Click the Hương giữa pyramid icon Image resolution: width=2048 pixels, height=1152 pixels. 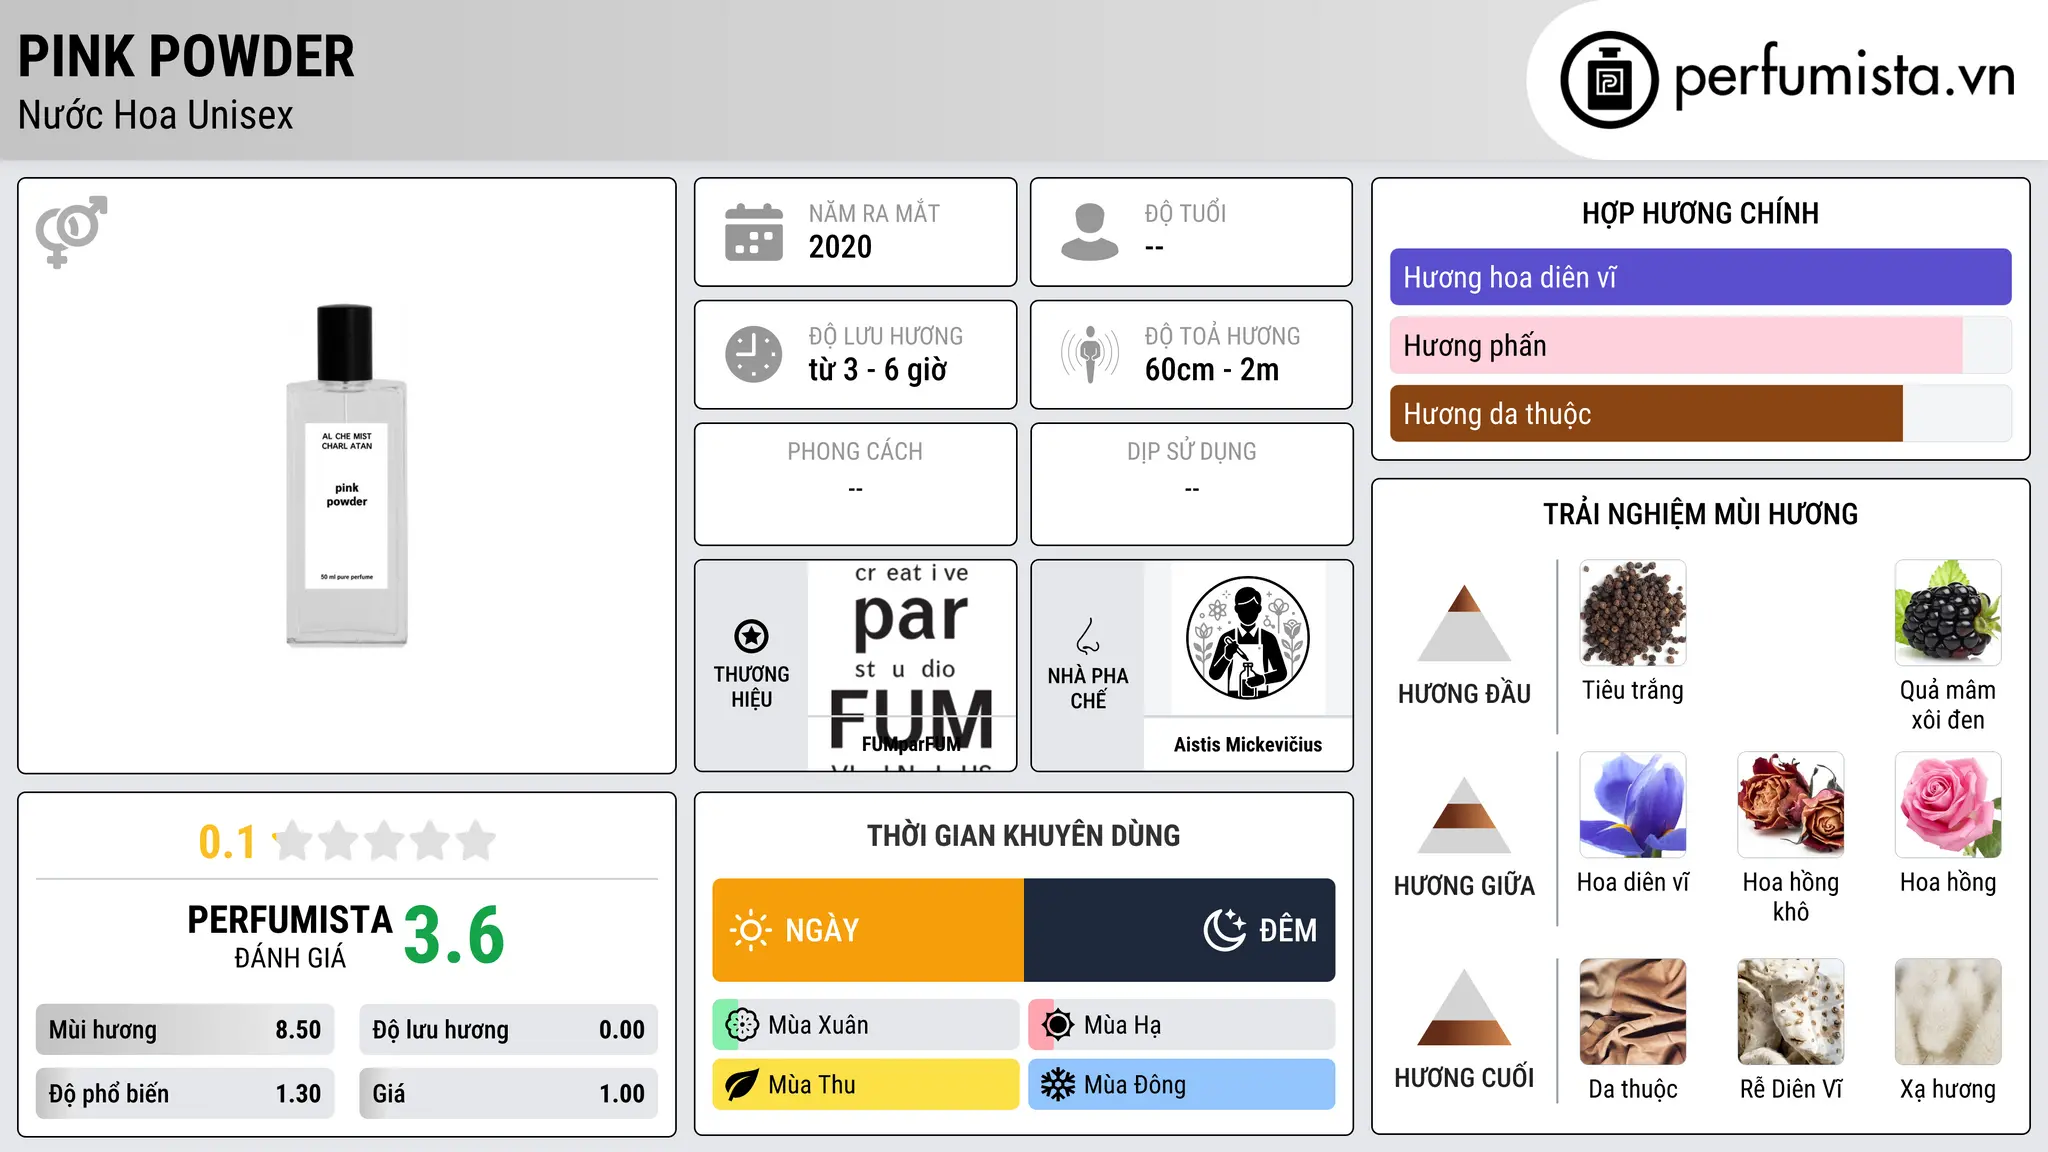click(x=1464, y=815)
